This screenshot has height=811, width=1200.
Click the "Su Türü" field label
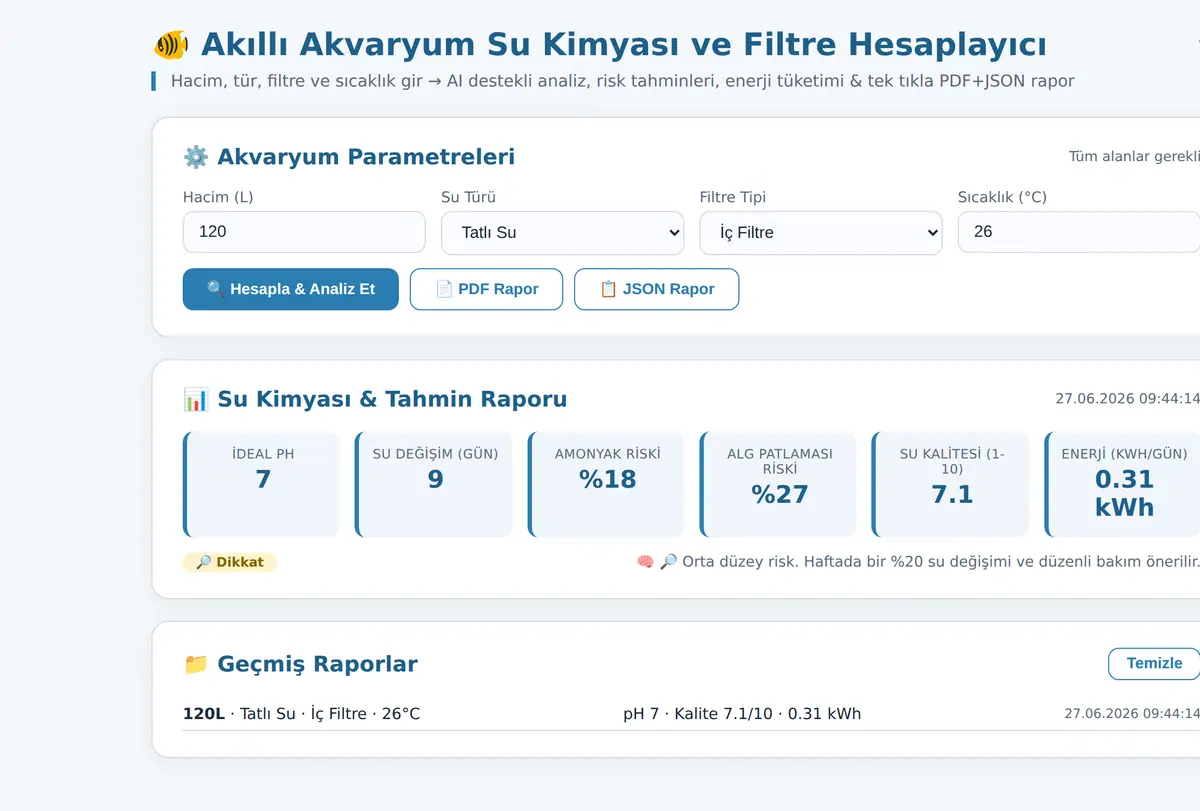469,197
